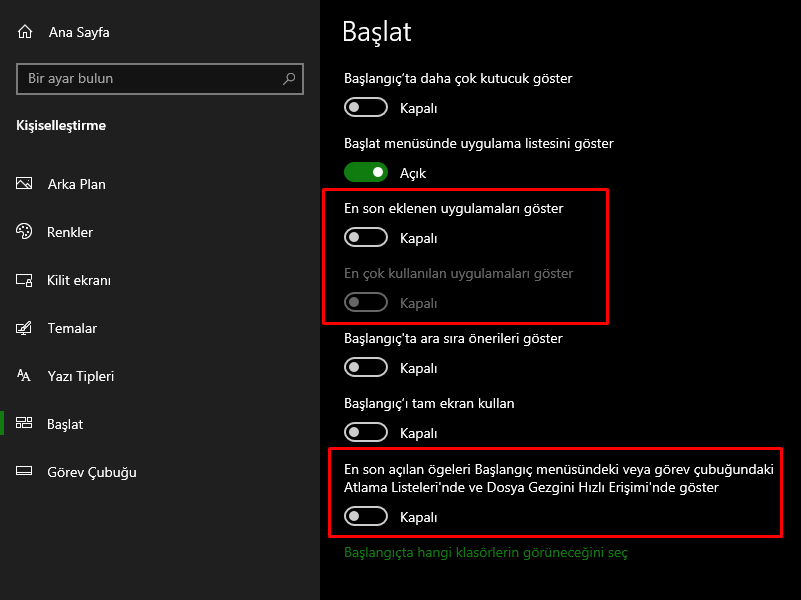Go to Ana Sayfa settings home
Image resolution: width=801 pixels, height=600 pixels.
78,32
